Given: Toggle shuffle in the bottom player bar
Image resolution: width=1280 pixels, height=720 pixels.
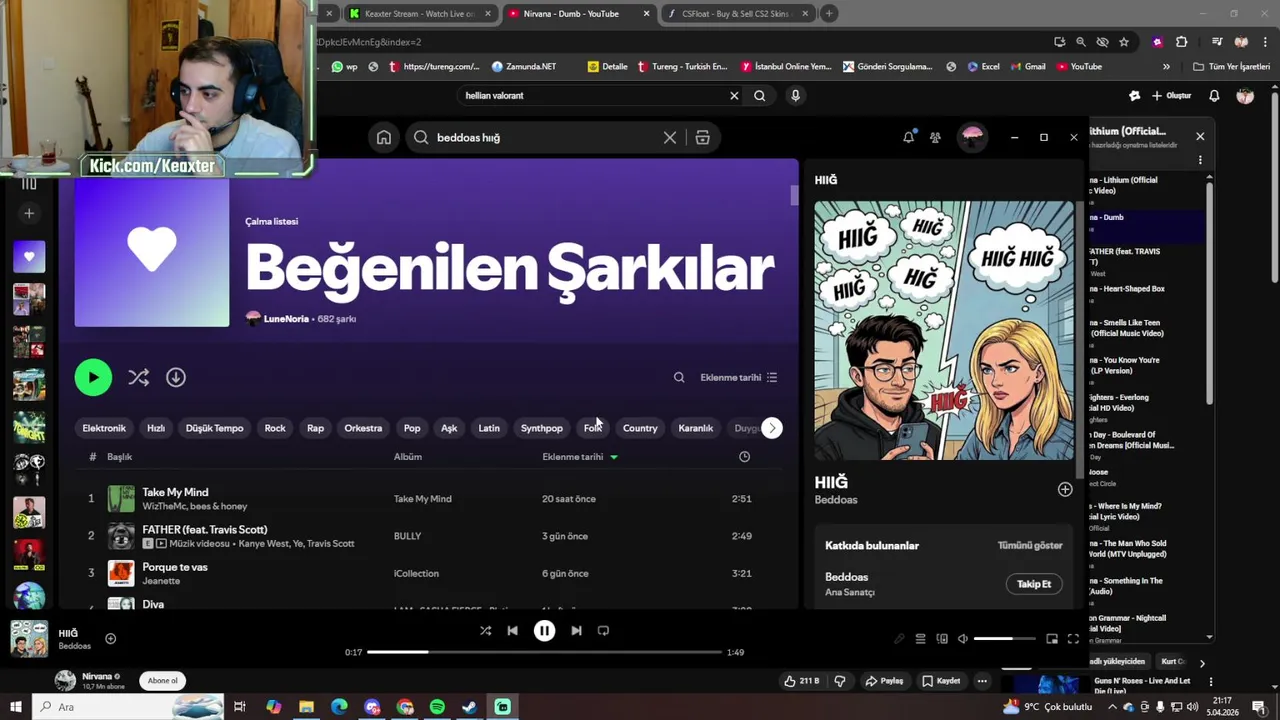Looking at the screenshot, I should pos(485,631).
